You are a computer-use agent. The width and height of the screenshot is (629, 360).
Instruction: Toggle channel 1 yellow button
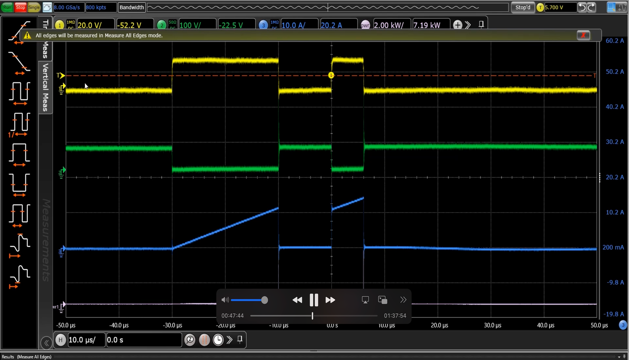point(59,25)
